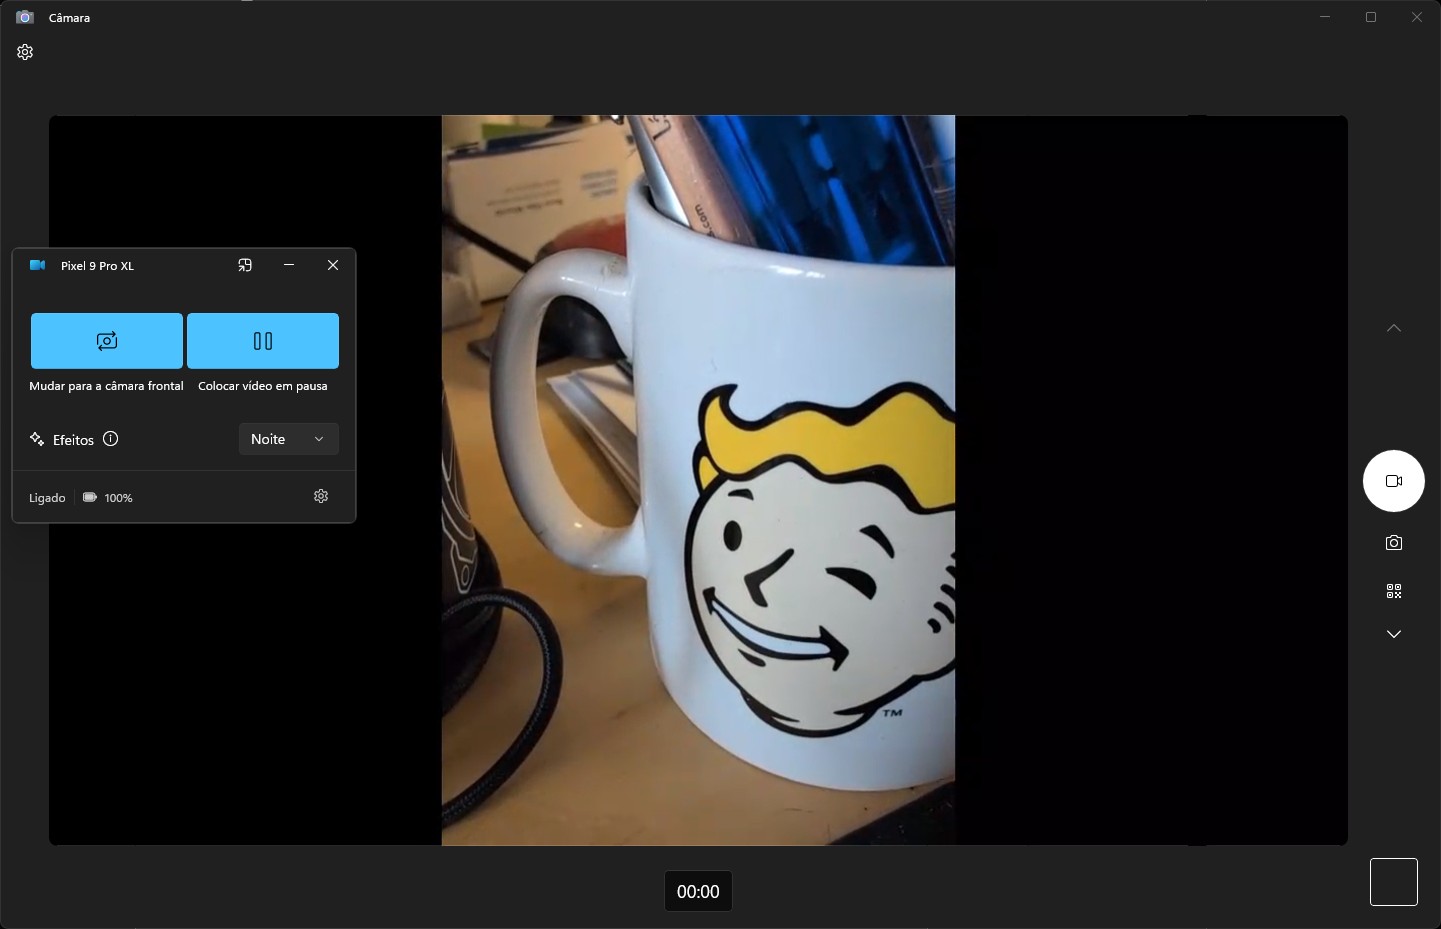
Task: Open Pixel 9 Pro XL panel settings
Action: click(x=321, y=496)
